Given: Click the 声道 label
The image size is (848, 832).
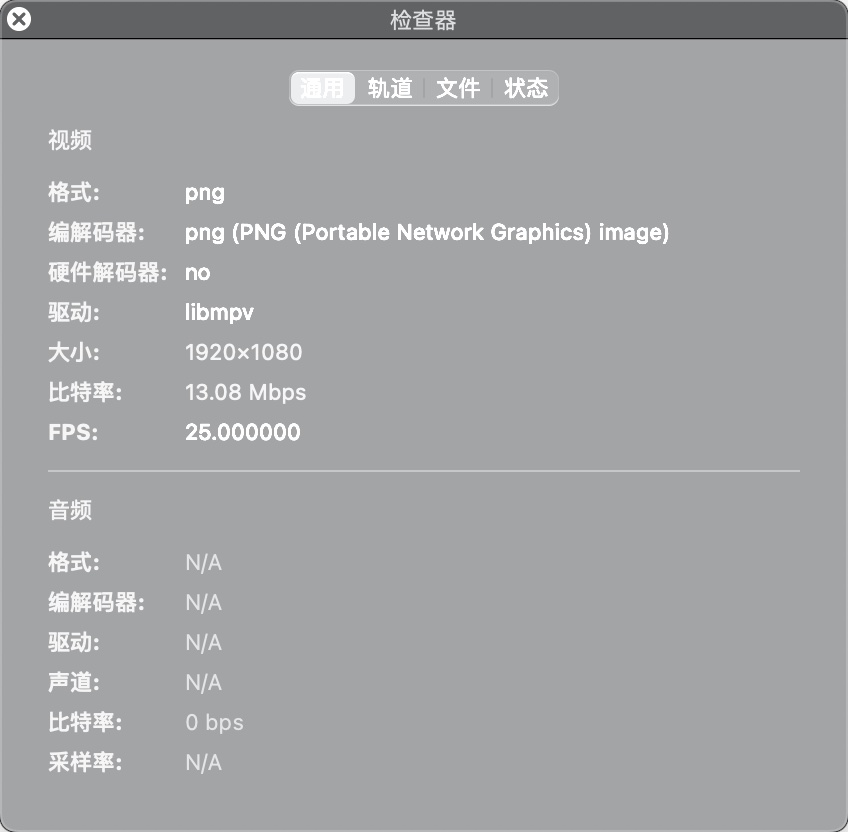Looking at the screenshot, I should [x=74, y=683].
